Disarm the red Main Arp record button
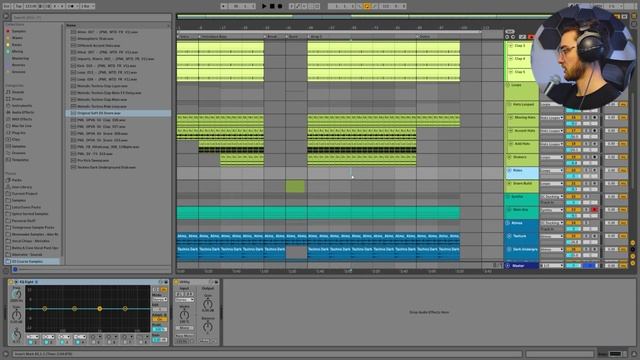Image resolution: width=640 pixels, height=360 pixels. click(594, 210)
